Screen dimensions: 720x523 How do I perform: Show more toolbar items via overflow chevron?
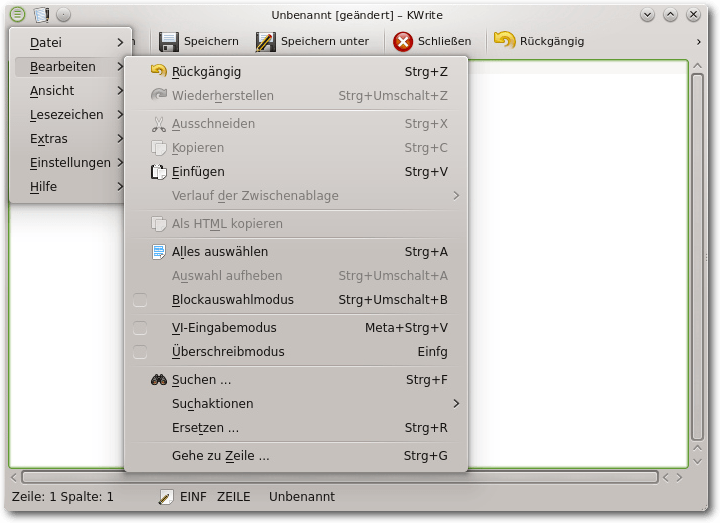(x=698, y=42)
